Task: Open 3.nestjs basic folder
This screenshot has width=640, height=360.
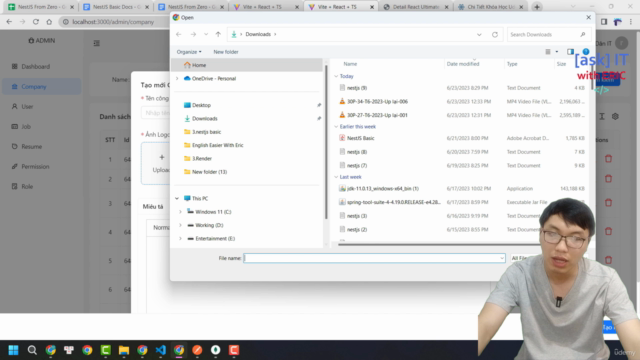Action: (202, 132)
